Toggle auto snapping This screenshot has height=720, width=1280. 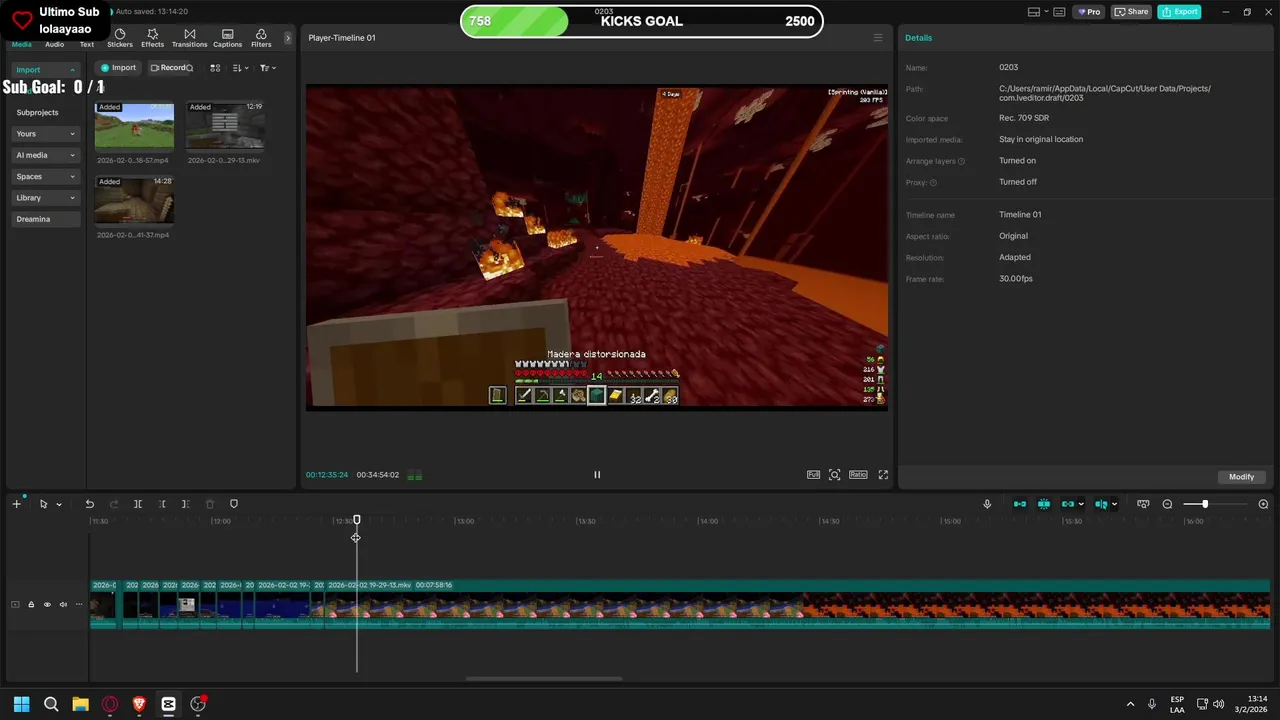coord(1044,504)
